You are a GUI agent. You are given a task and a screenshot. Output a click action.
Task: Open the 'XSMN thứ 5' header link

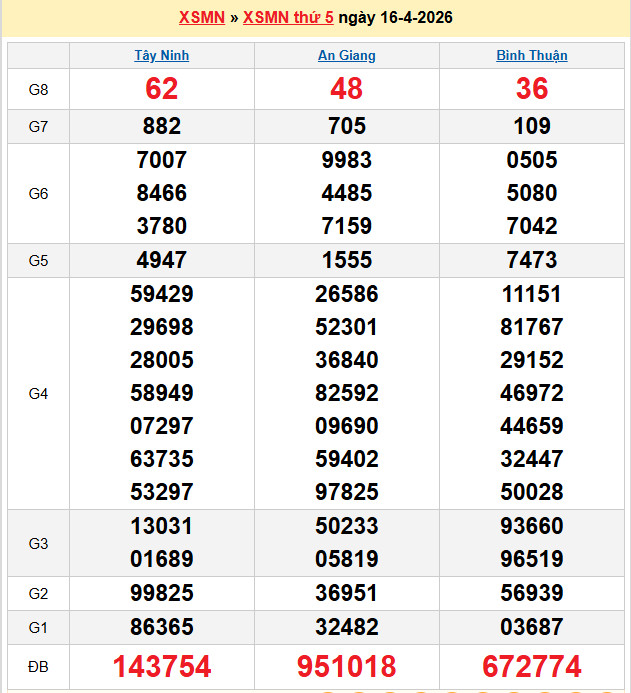coord(288,18)
